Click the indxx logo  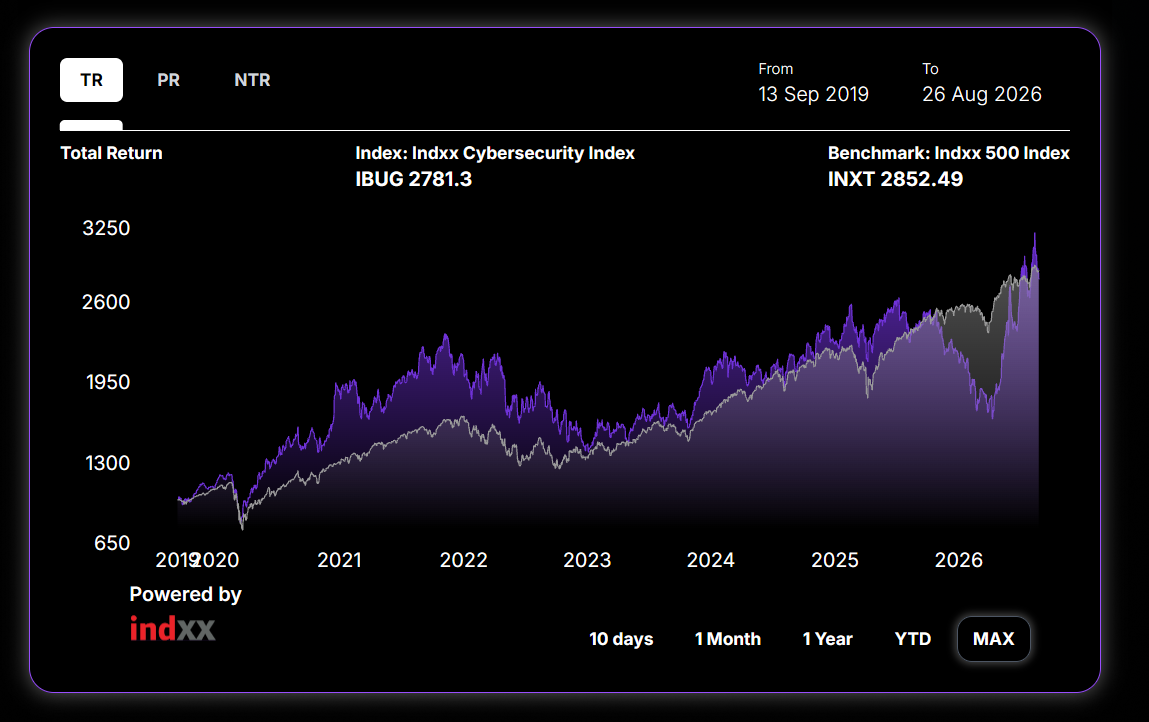coord(173,629)
